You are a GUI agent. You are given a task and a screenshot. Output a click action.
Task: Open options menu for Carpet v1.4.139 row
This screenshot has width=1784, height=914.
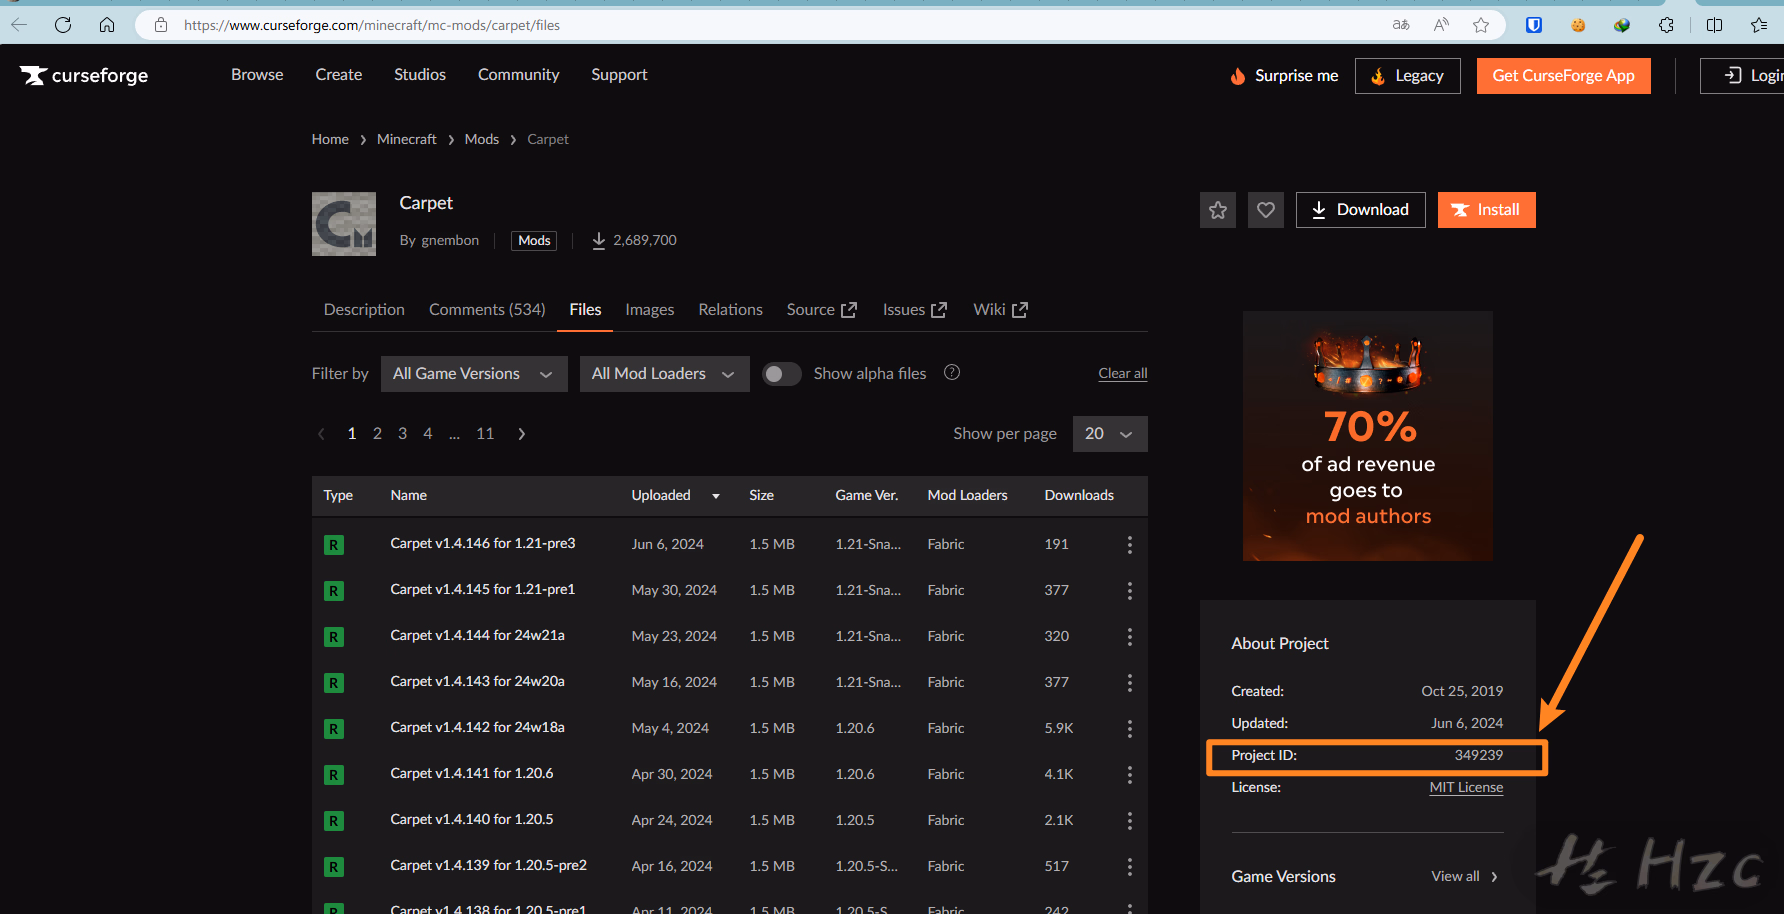click(1130, 866)
